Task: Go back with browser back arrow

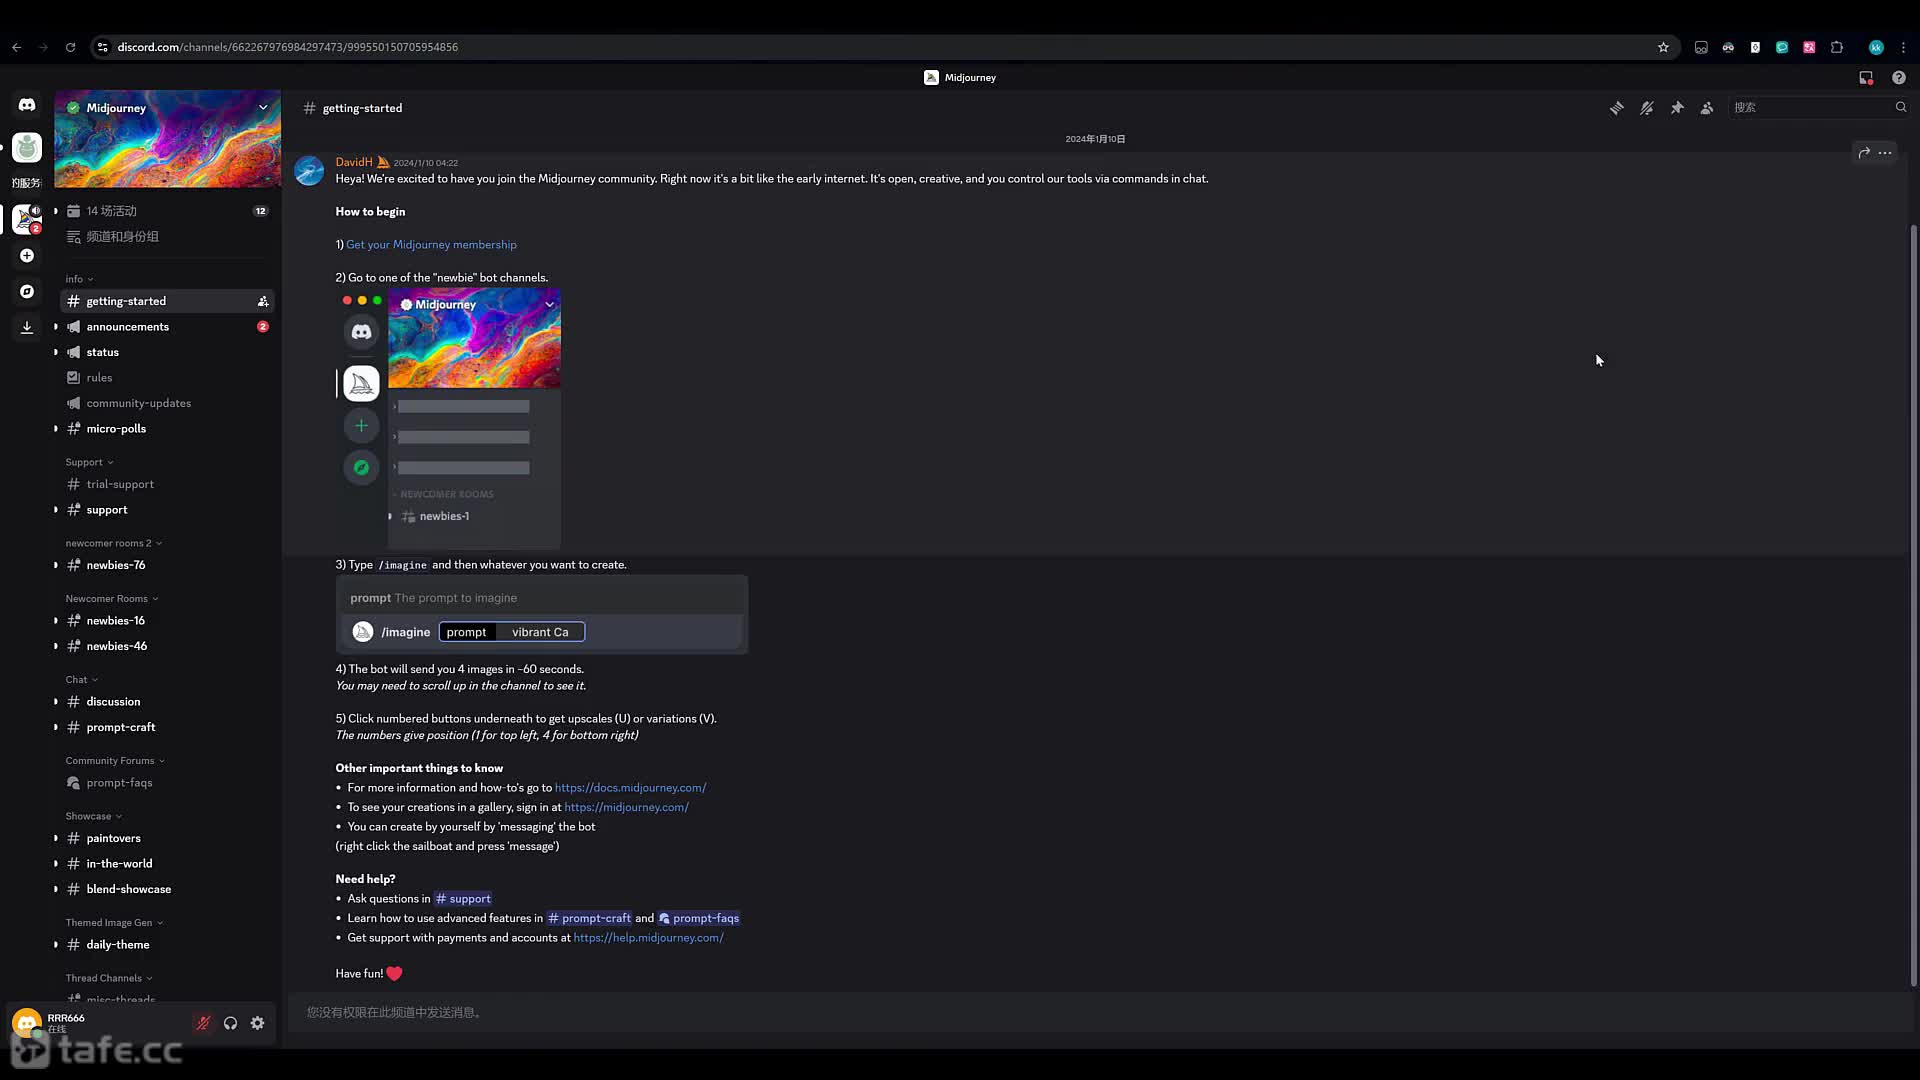Action: [17, 47]
